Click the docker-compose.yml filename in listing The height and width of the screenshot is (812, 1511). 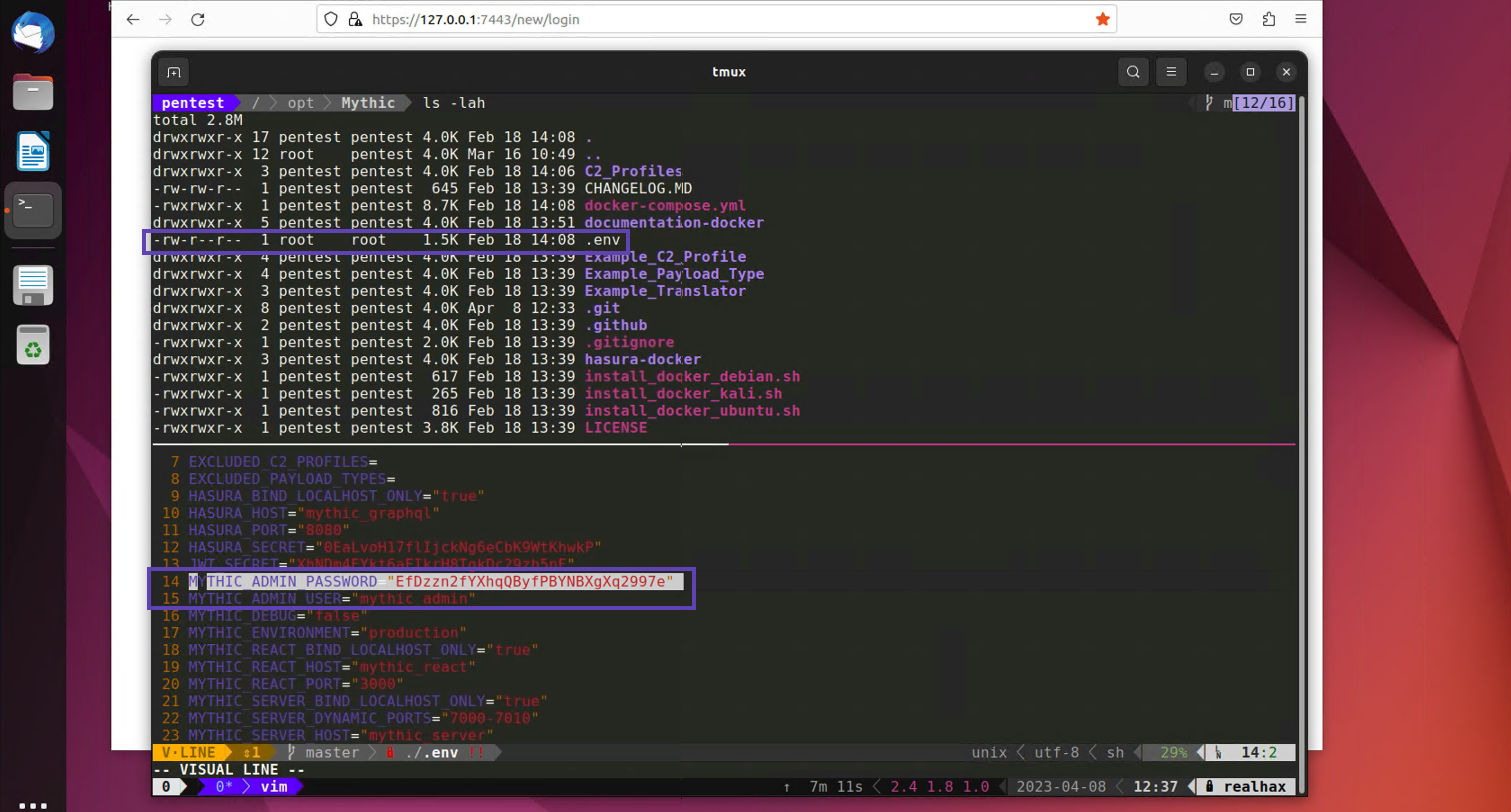coord(665,205)
